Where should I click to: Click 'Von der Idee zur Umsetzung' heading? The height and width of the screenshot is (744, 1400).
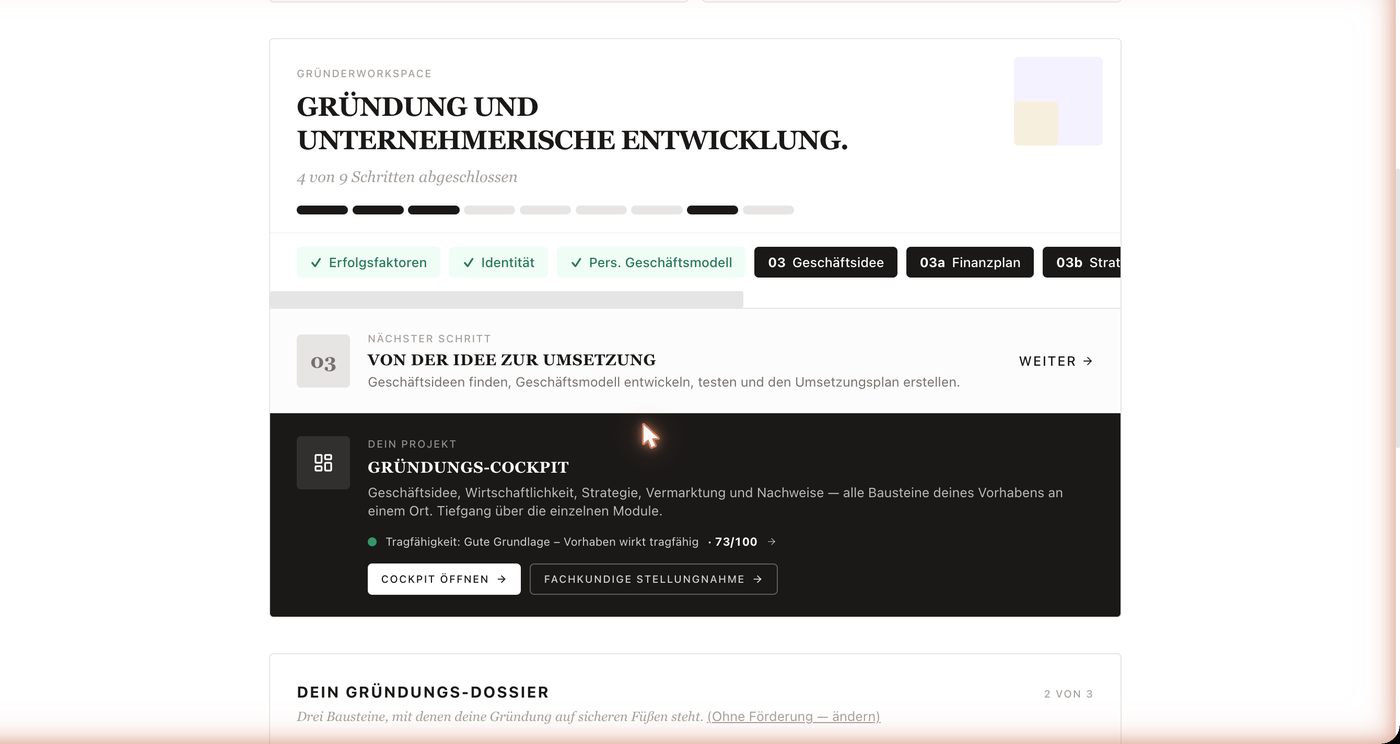pyautogui.click(x=512, y=360)
